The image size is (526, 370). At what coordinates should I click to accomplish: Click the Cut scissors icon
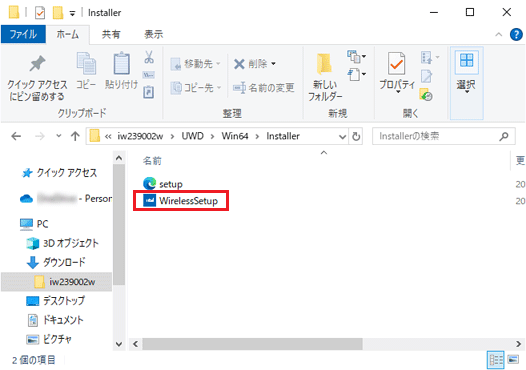click(149, 57)
